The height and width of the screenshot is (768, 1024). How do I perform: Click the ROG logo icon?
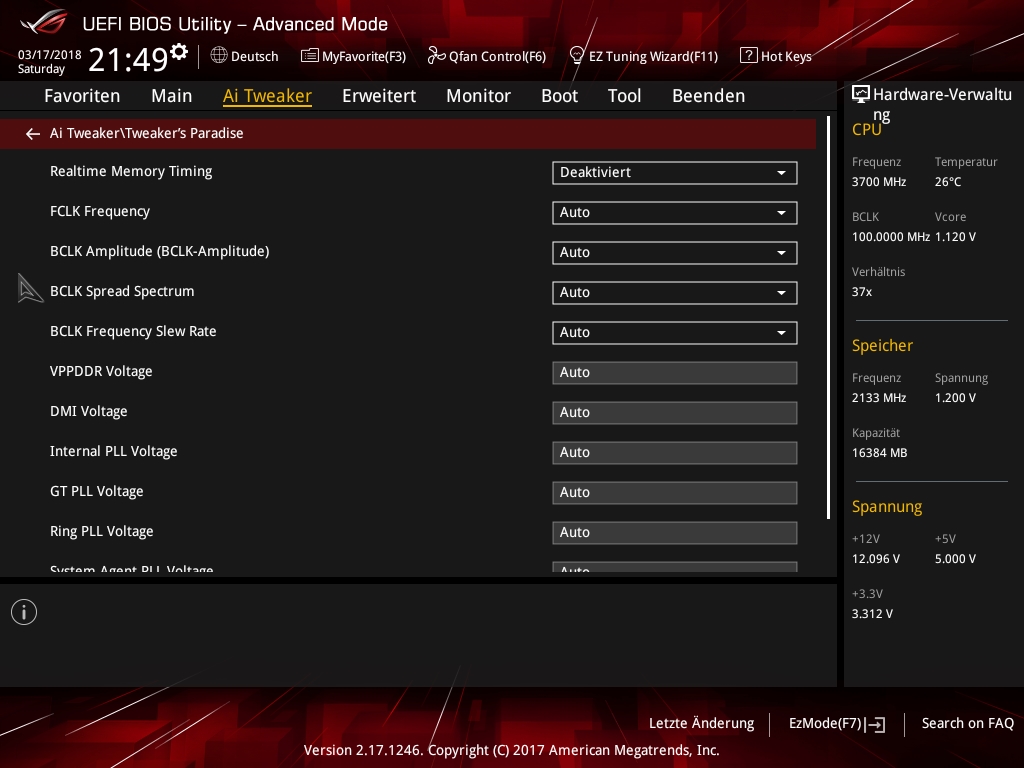point(43,22)
